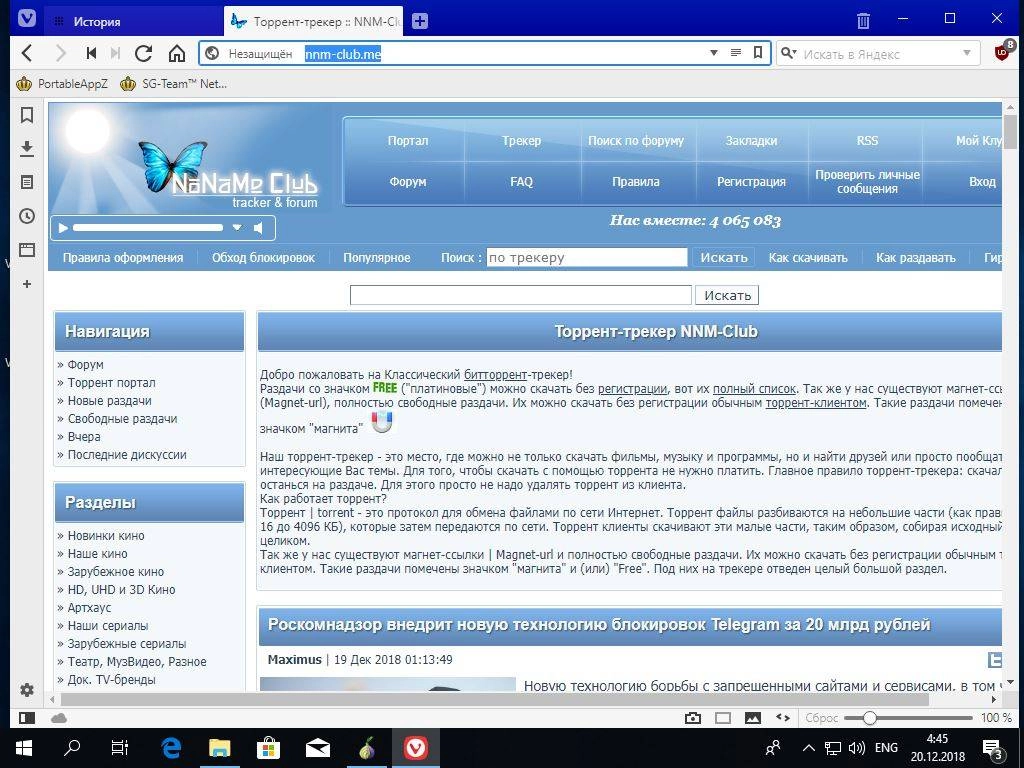
Task: Open reader view in address bar
Action: click(x=736, y=52)
